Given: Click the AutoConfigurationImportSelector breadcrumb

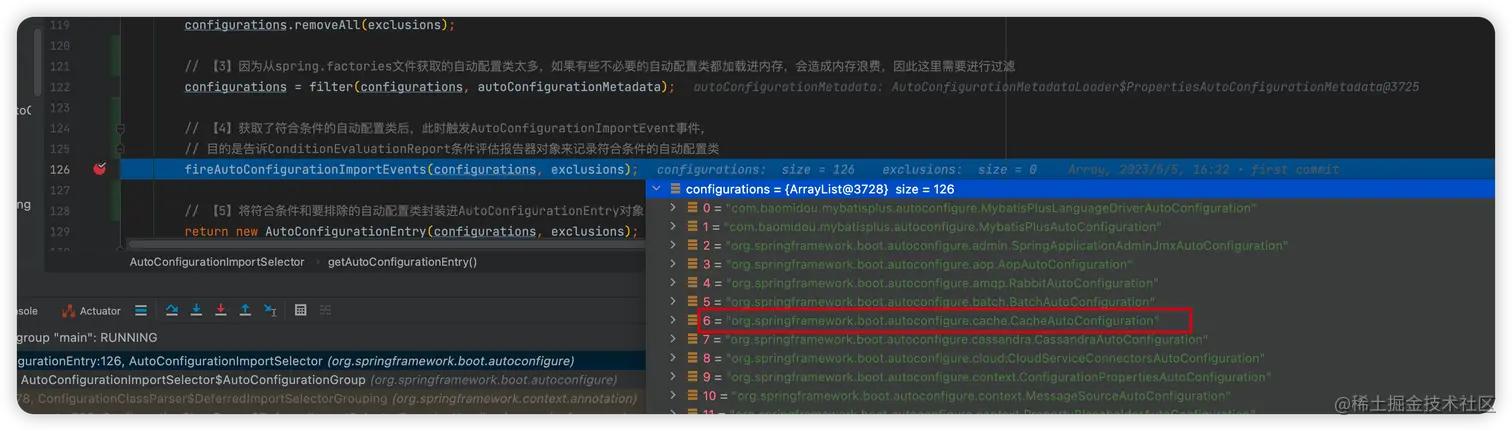Looking at the screenshot, I should click(217, 262).
